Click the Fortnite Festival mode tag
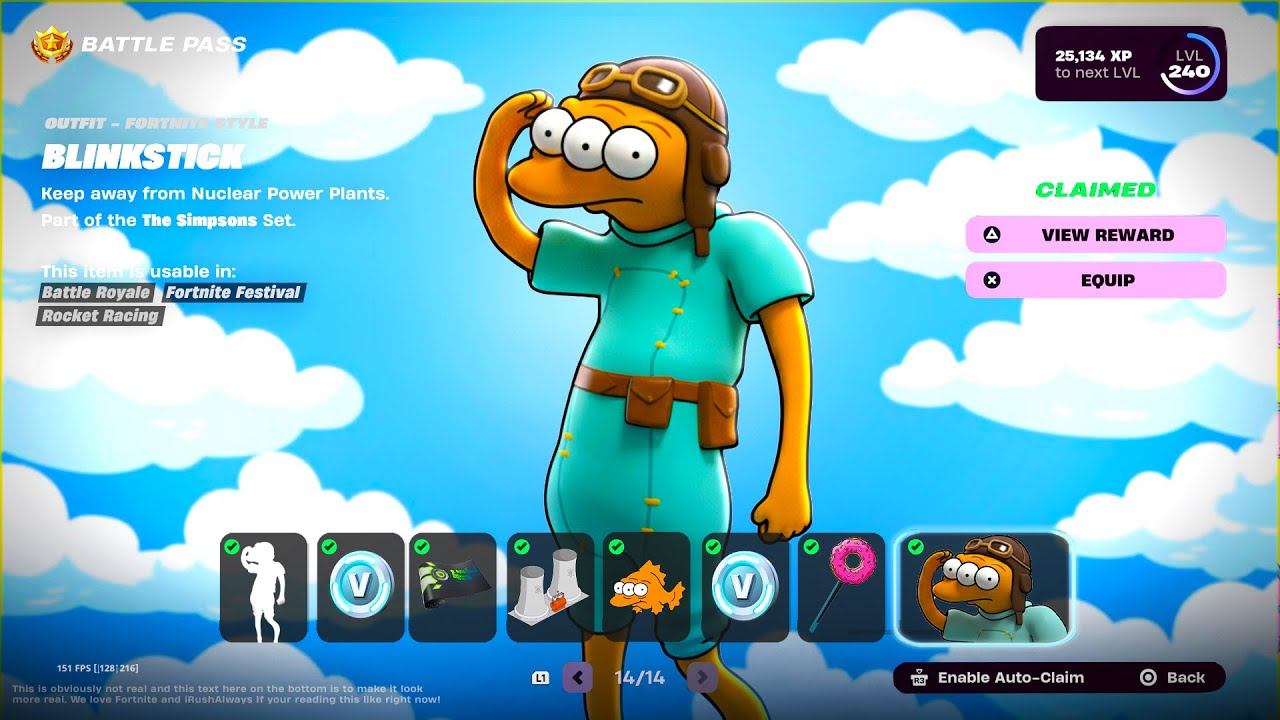 tap(233, 293)
